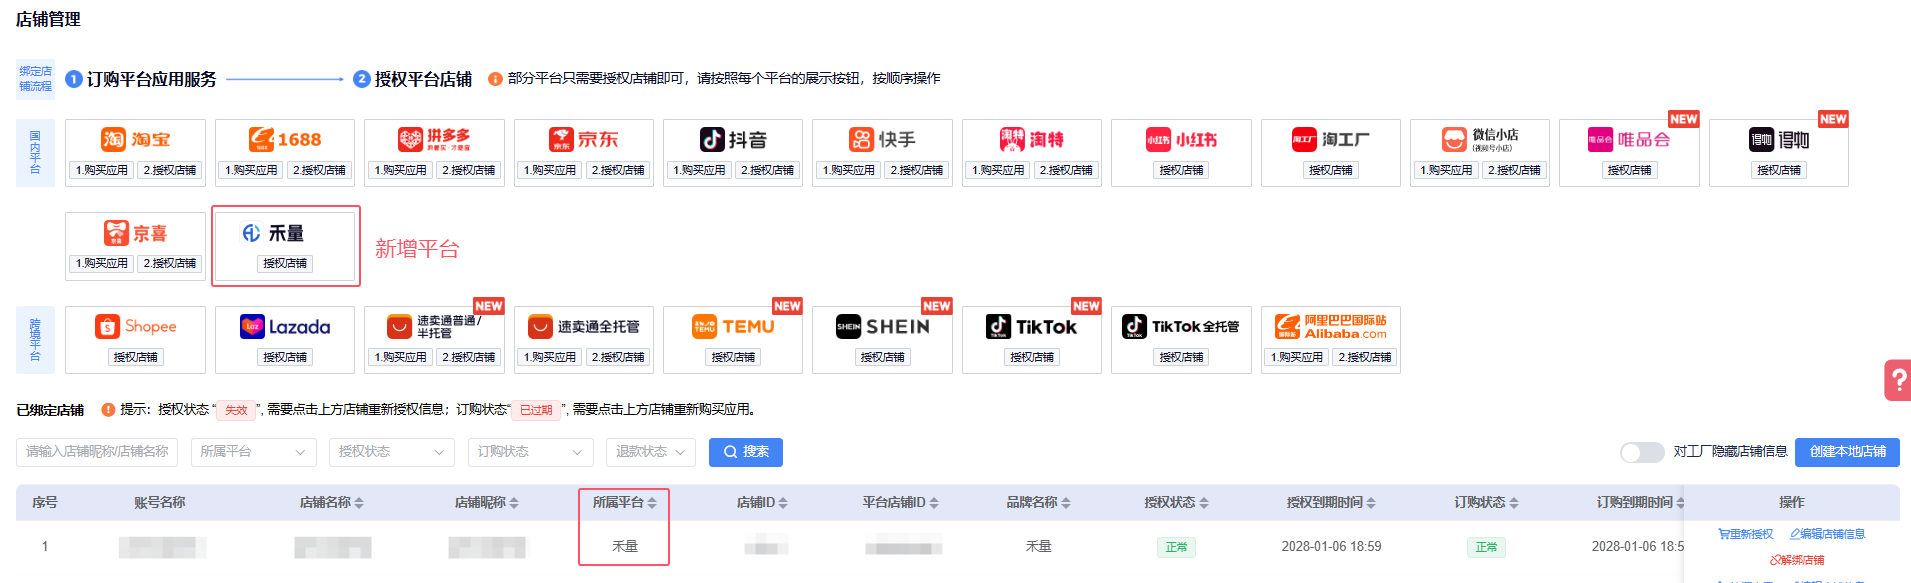Select the 跨境平台 side tab
This screenshot has width=1911, height=583.
pyautogui.click(x=35, y=340)
